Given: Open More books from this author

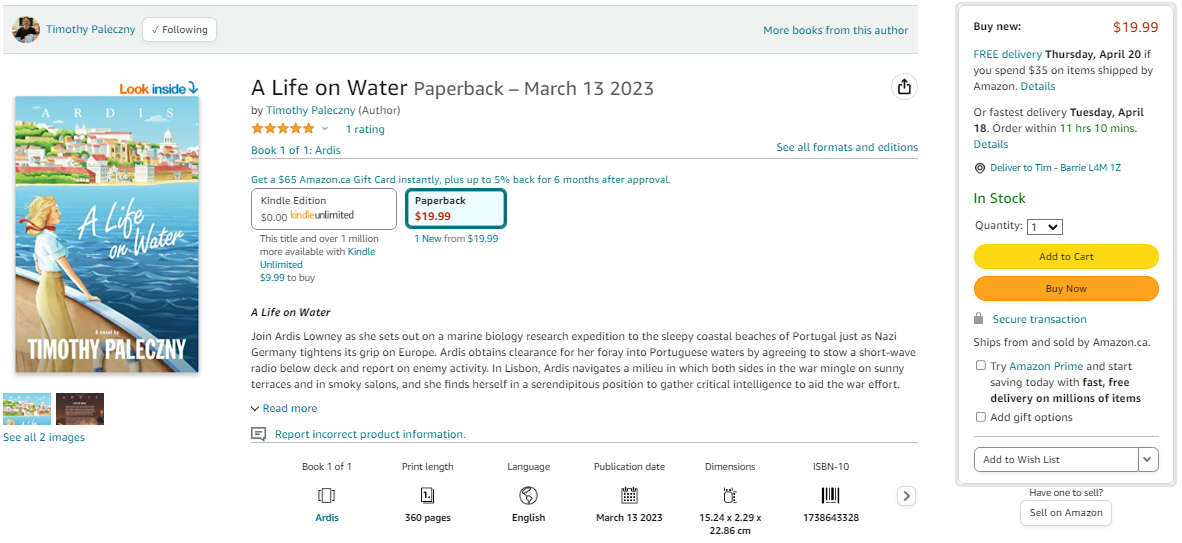Looking at the screenshot, I should [835, 30].
